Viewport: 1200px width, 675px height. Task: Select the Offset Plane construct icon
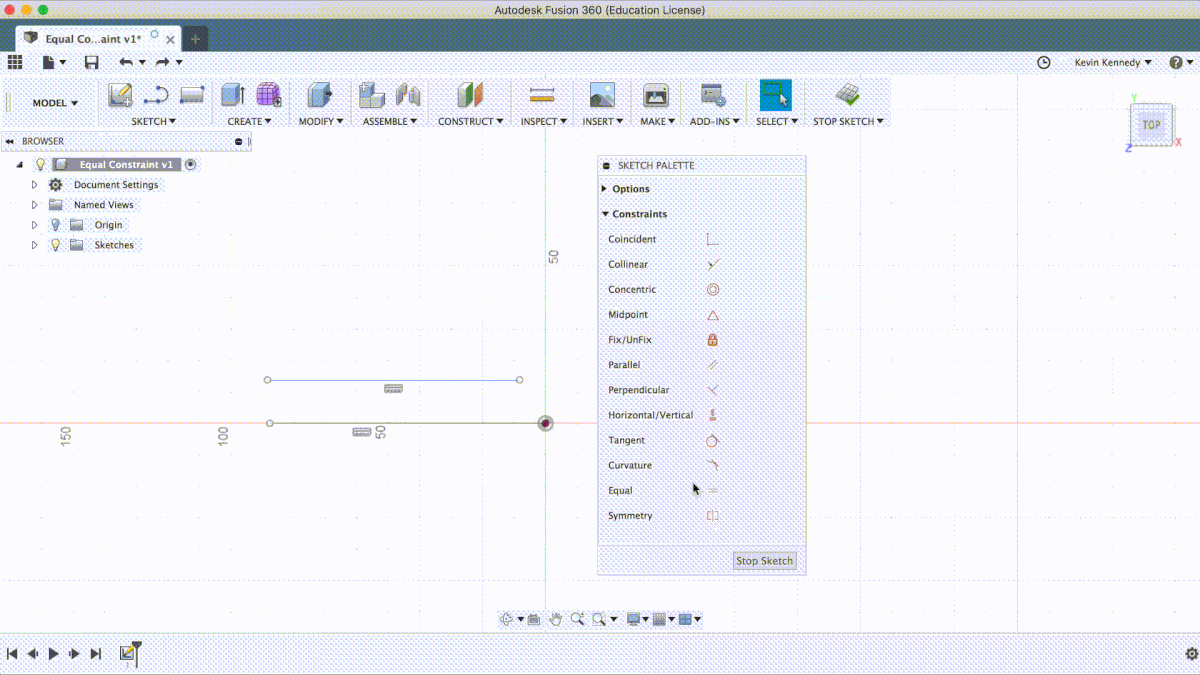[x=471, y=95]
